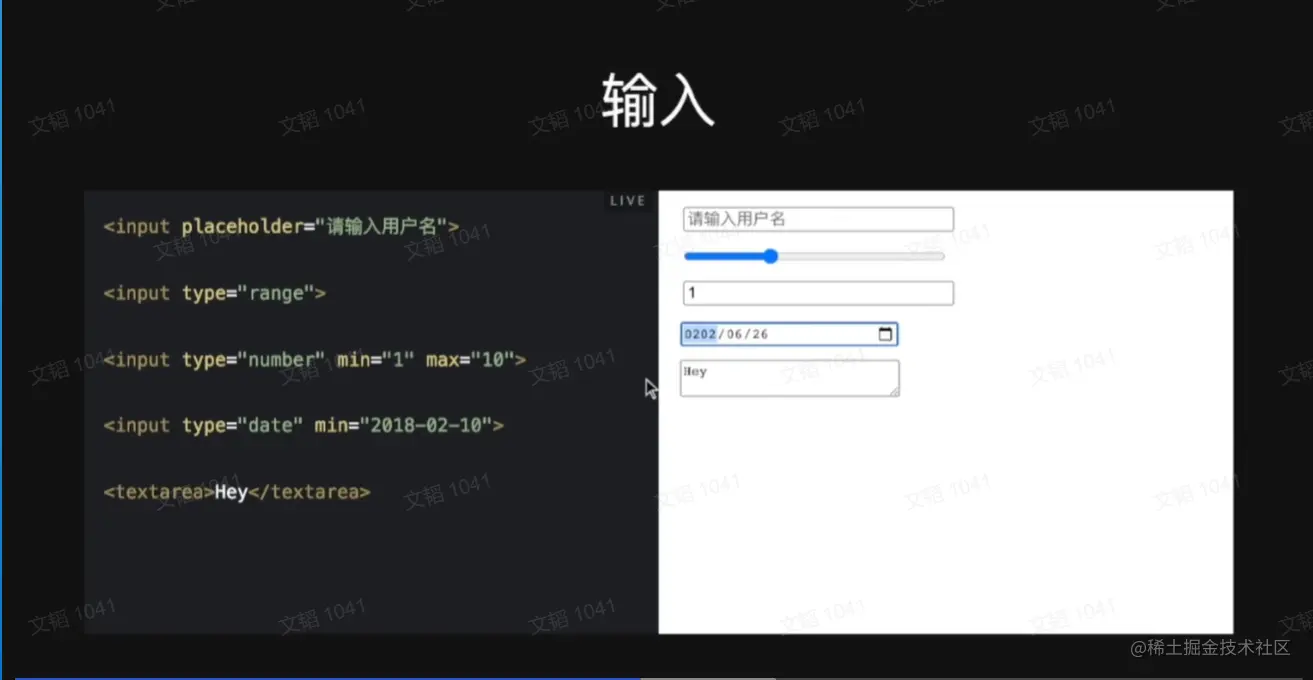The height and width of the screenshot is (680, 1313).
Task: Click the textarea resize grip handle
Action: coord(894,393)
